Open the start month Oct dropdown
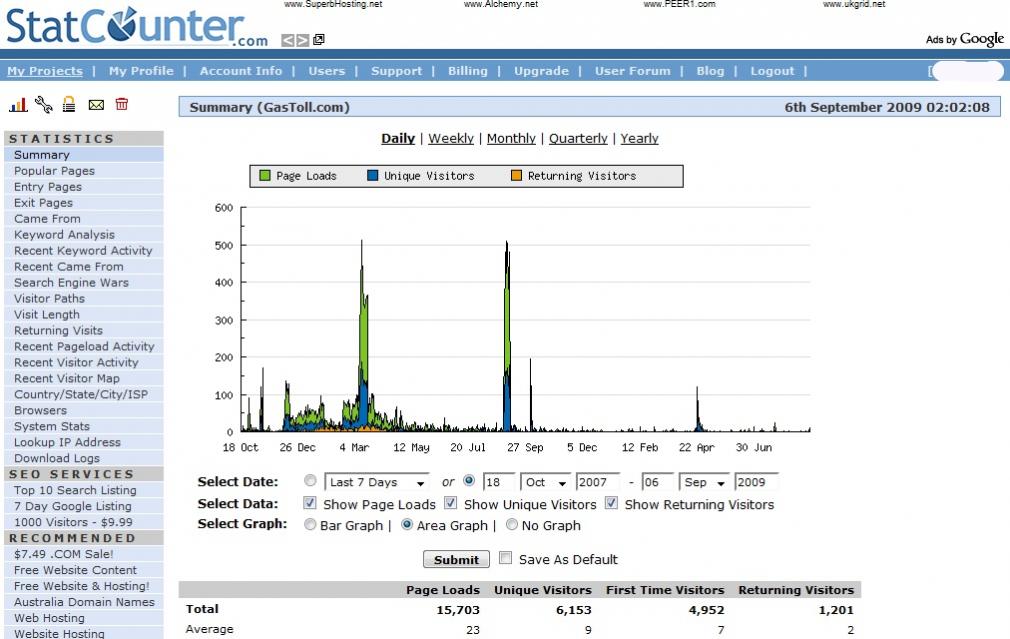1010x639 pixels. [545, 482]
